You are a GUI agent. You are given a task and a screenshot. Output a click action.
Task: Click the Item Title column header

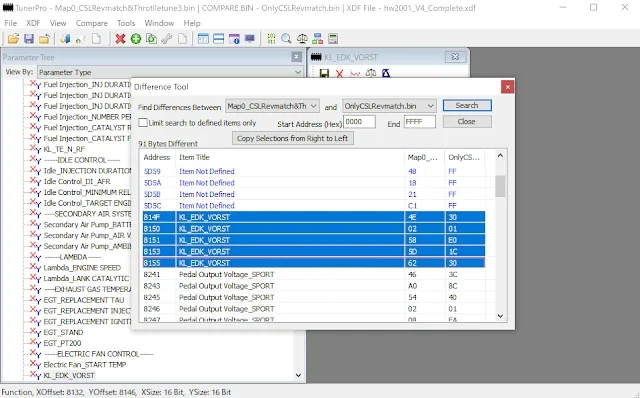[290, 157]
